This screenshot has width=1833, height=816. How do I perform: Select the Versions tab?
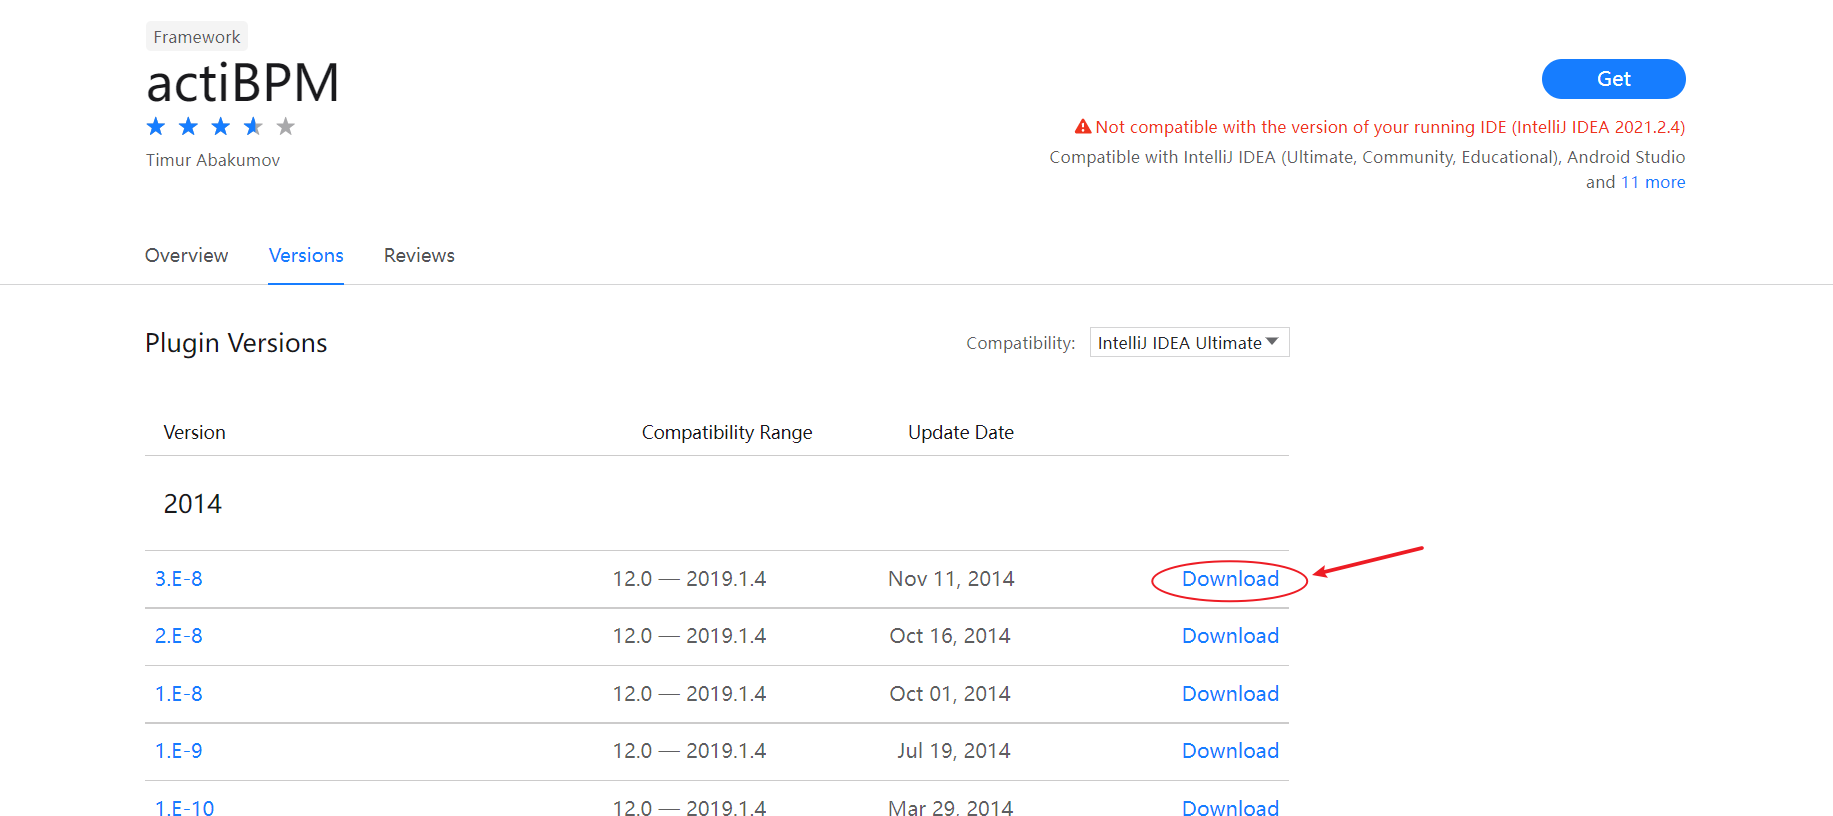pyautogui.click(x=306, y=255)
